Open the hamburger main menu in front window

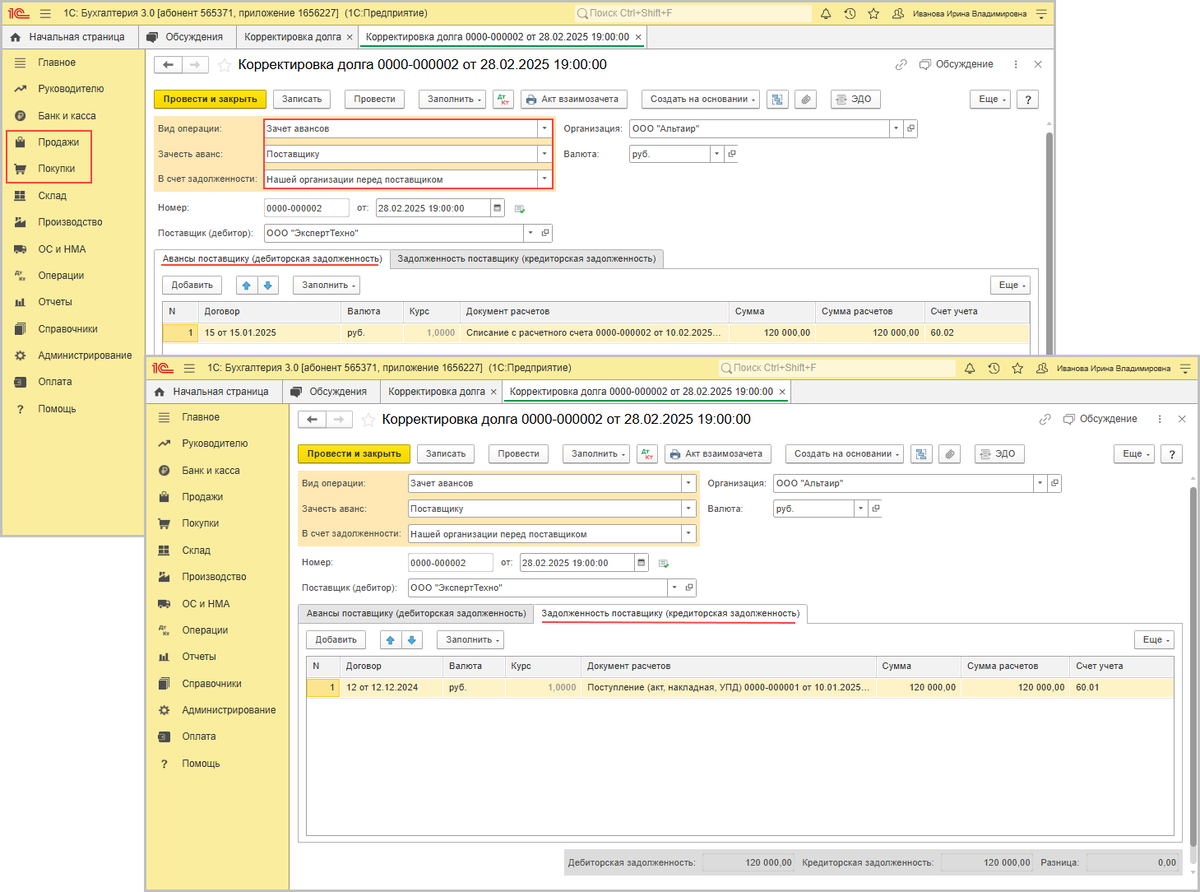click(x=190, y=368)
